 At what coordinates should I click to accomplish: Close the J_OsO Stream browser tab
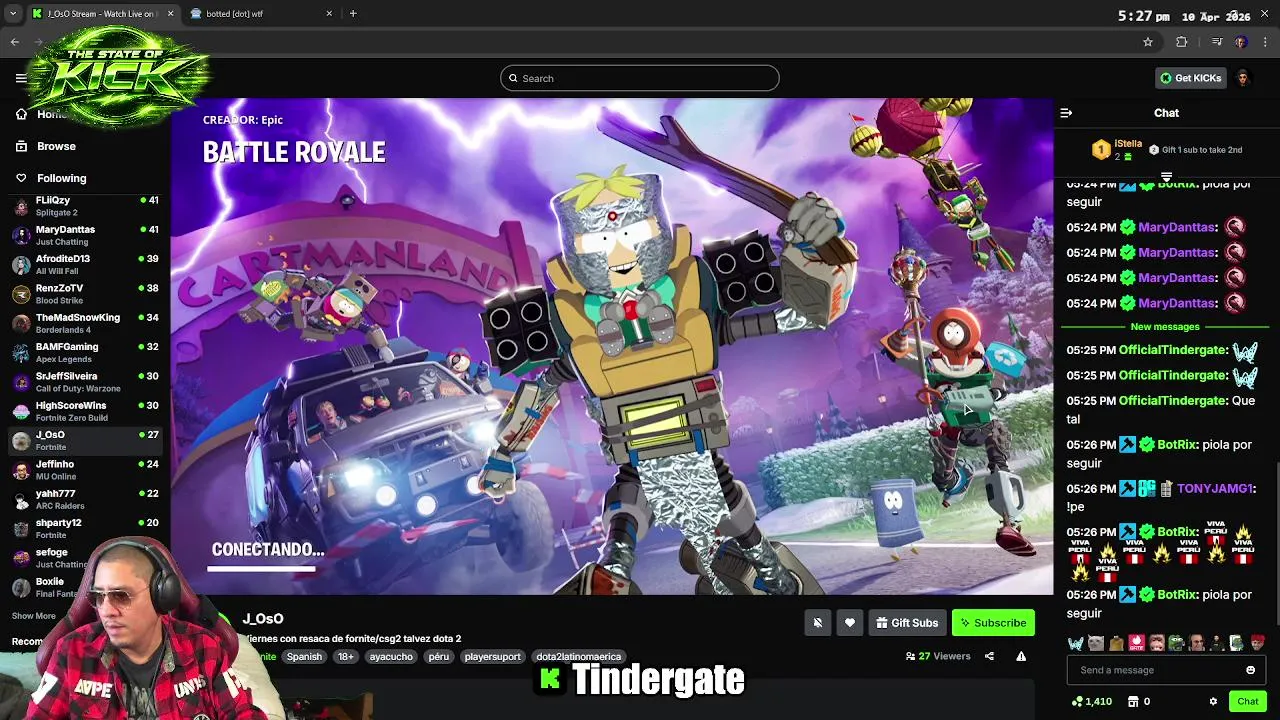pyautogui.click(x=170, y=13)
